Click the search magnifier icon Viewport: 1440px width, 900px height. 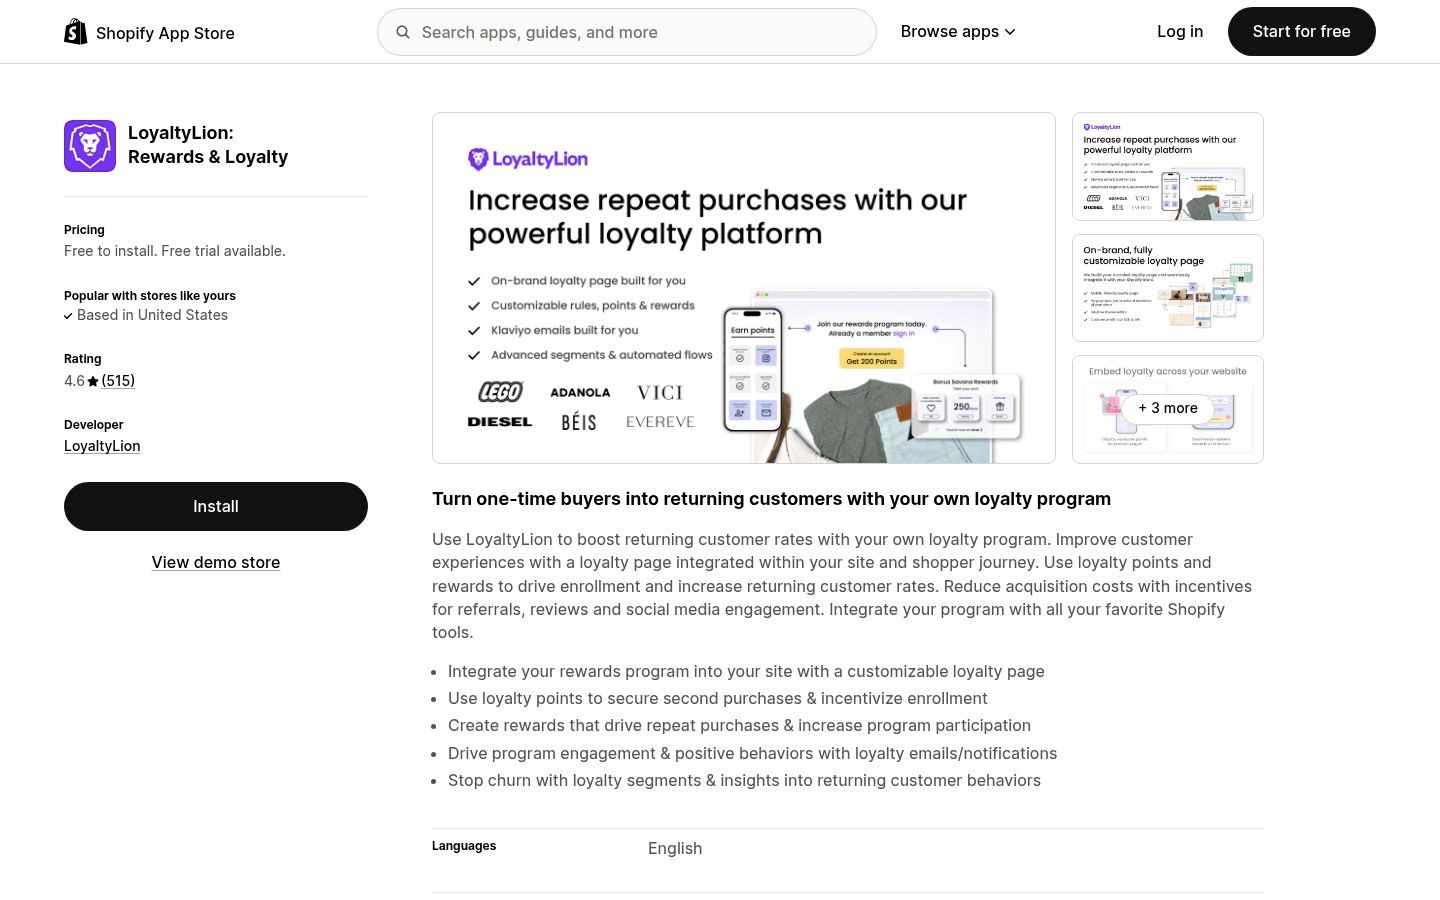pyautogui.click(x=403, y=32)
